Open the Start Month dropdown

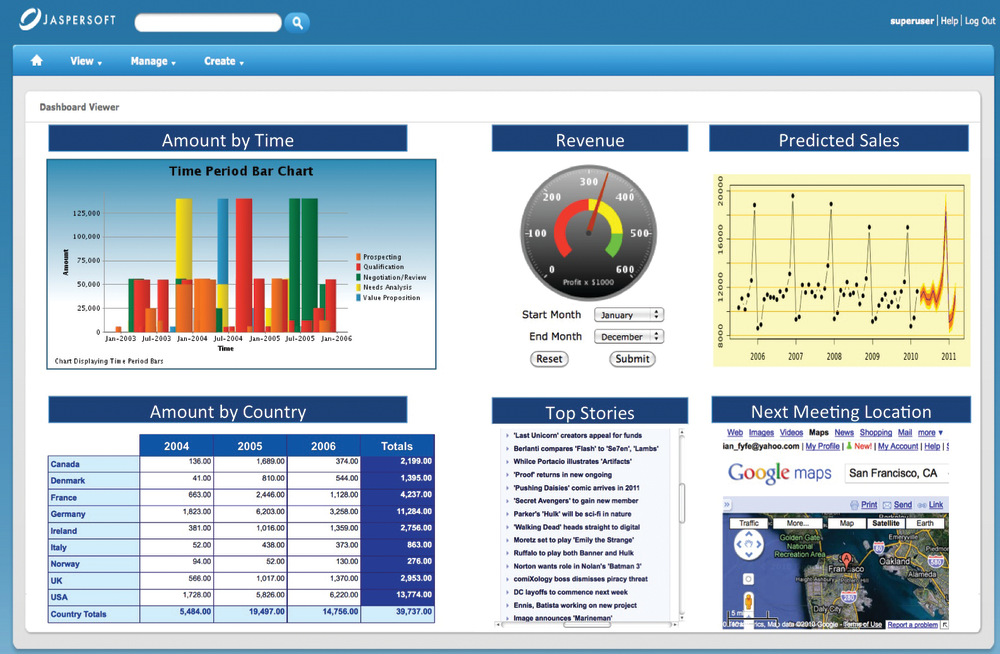point(628,315)
